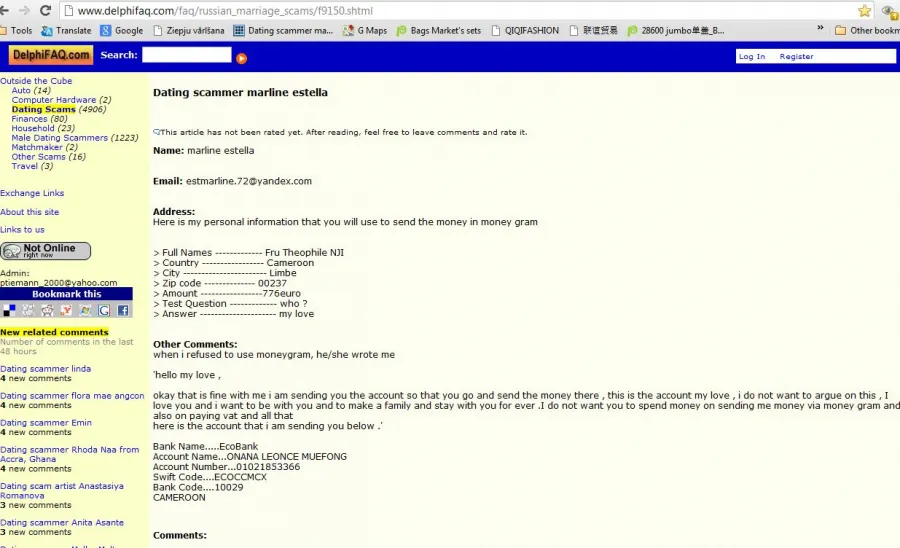Bookmark with the Google icon
The image size is (900, 548).
(x=104, y=310)
